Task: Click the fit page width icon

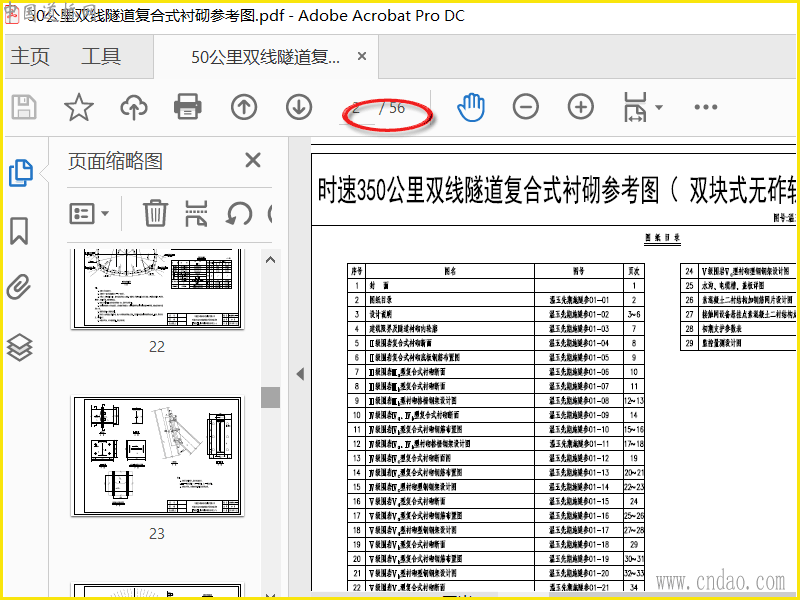Action: point(635,107)
